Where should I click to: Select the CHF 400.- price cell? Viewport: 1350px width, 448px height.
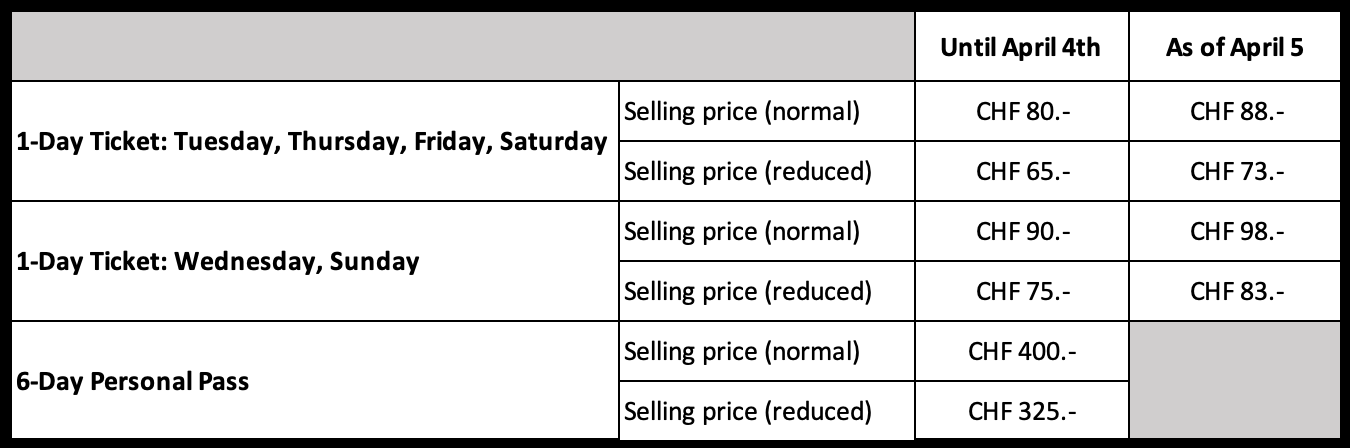[x=1021, y=351]
